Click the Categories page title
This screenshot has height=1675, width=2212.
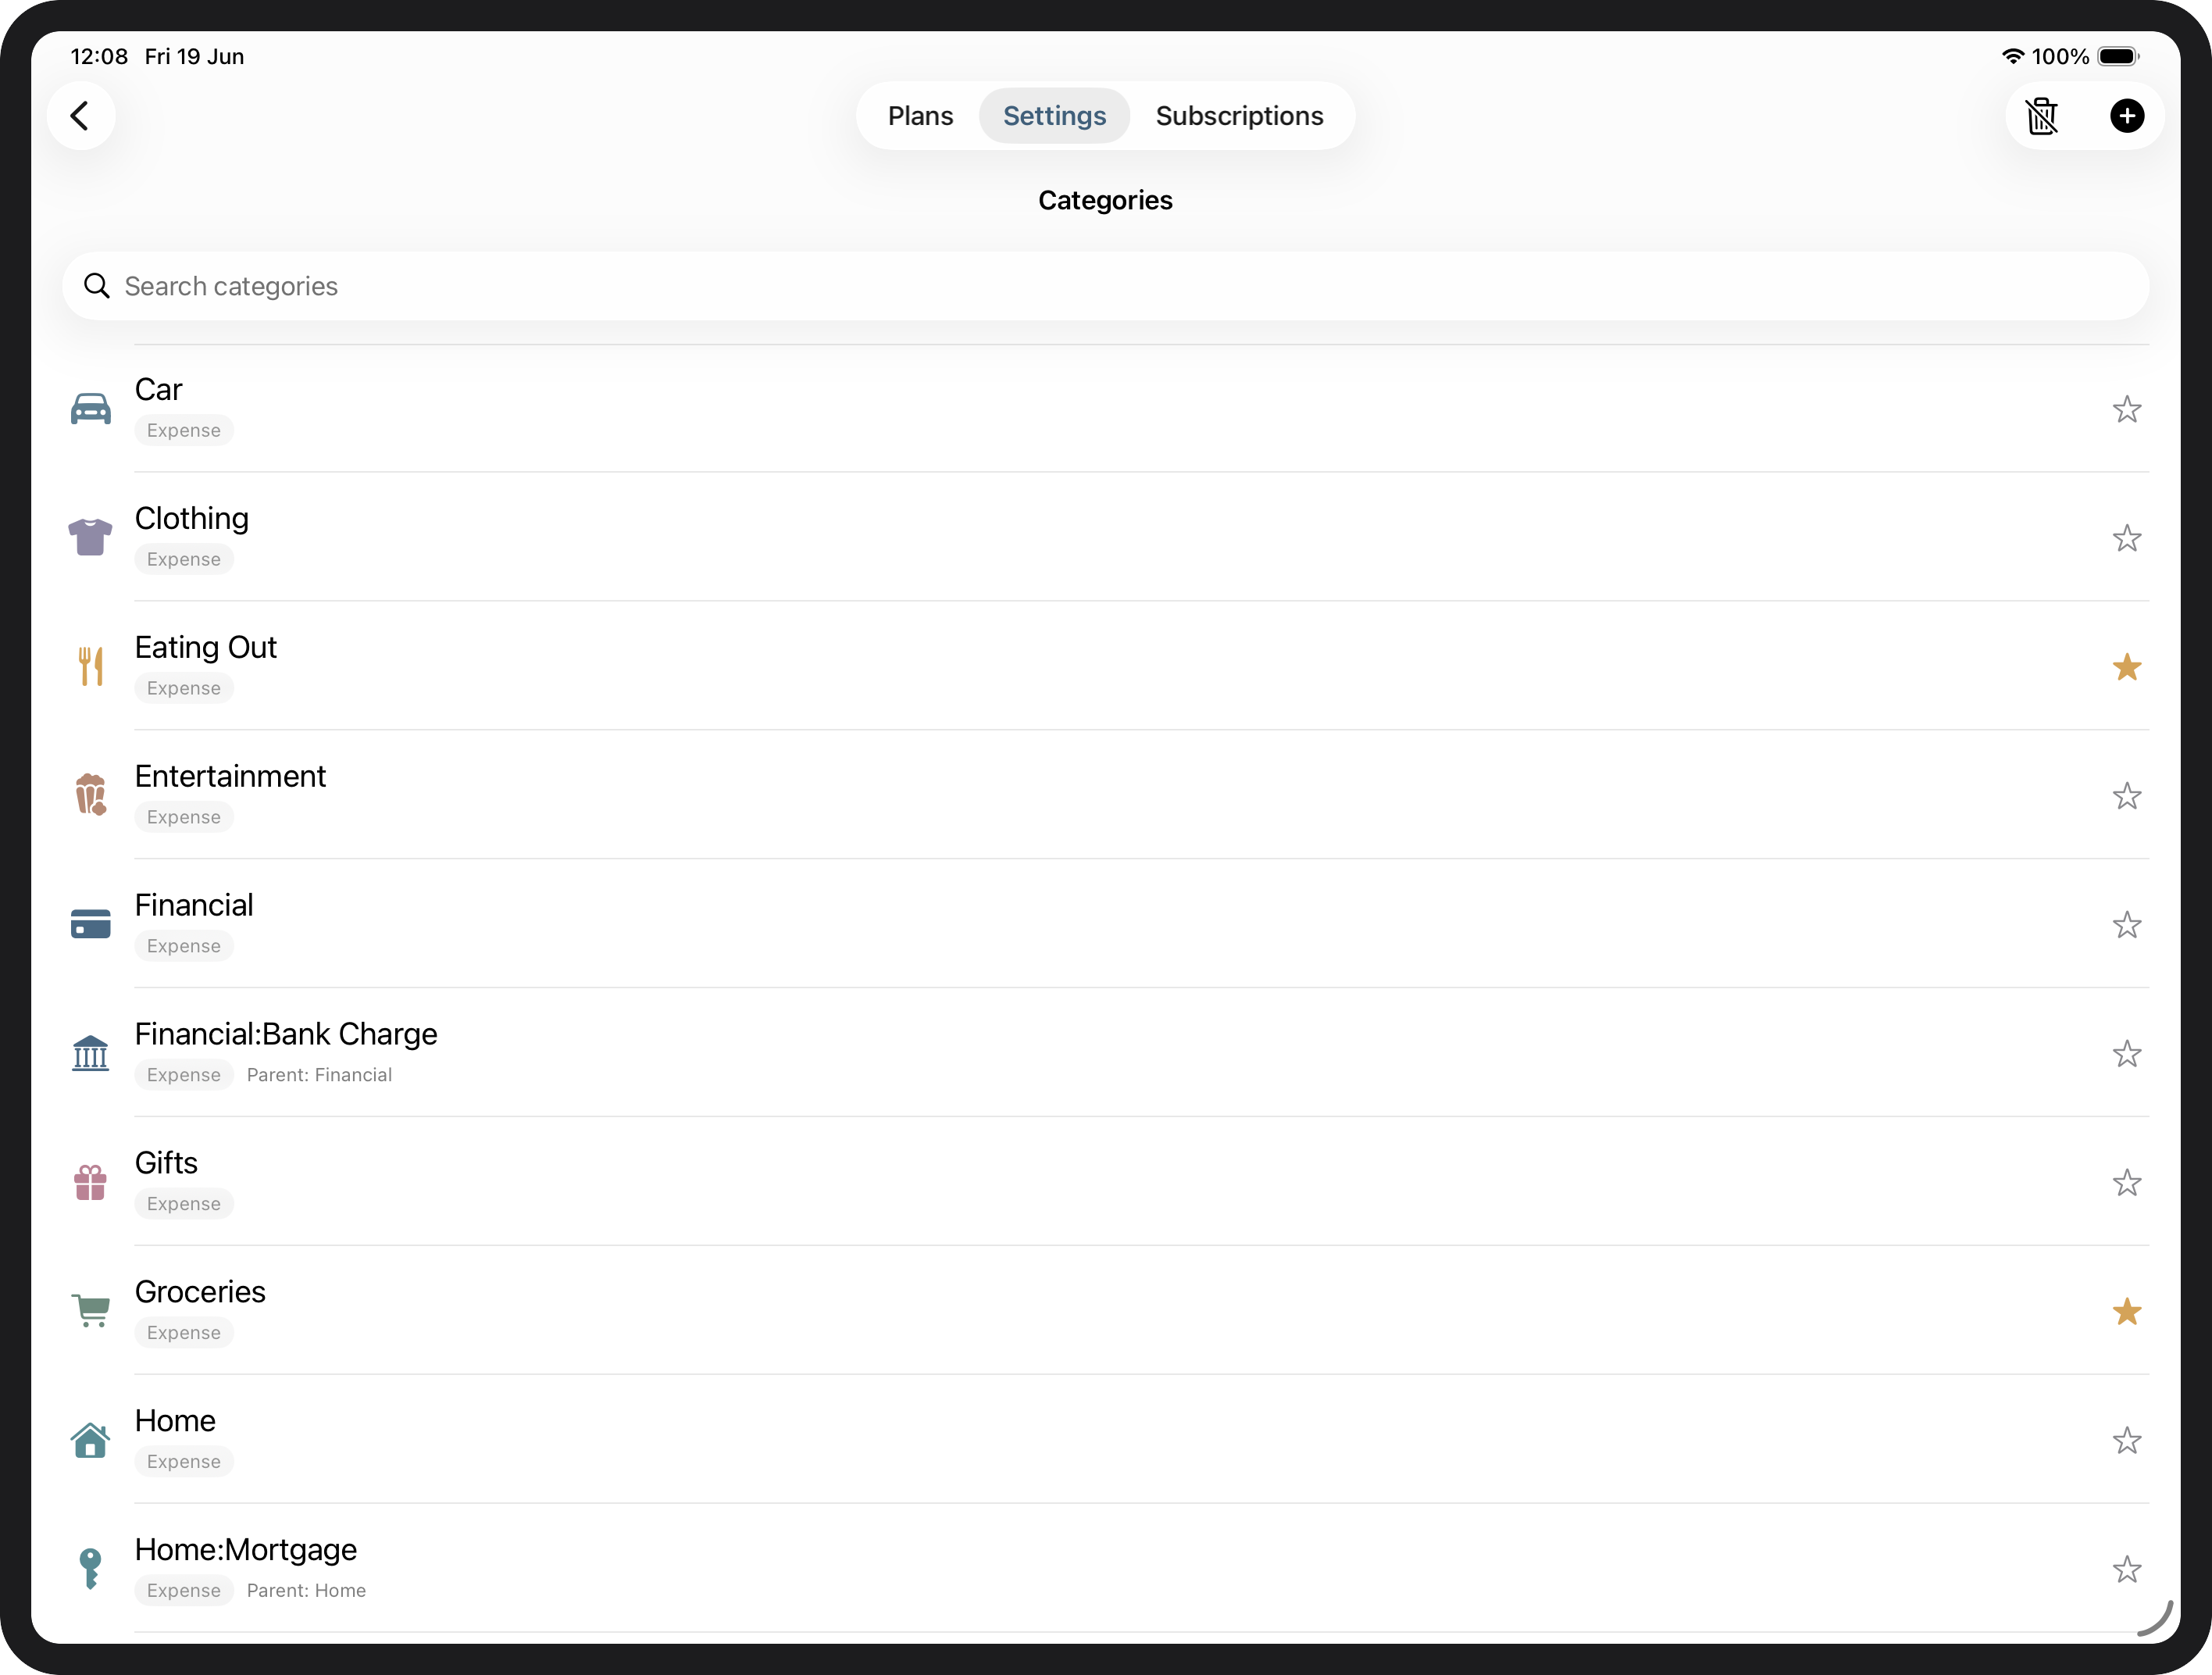[1105, 200]
